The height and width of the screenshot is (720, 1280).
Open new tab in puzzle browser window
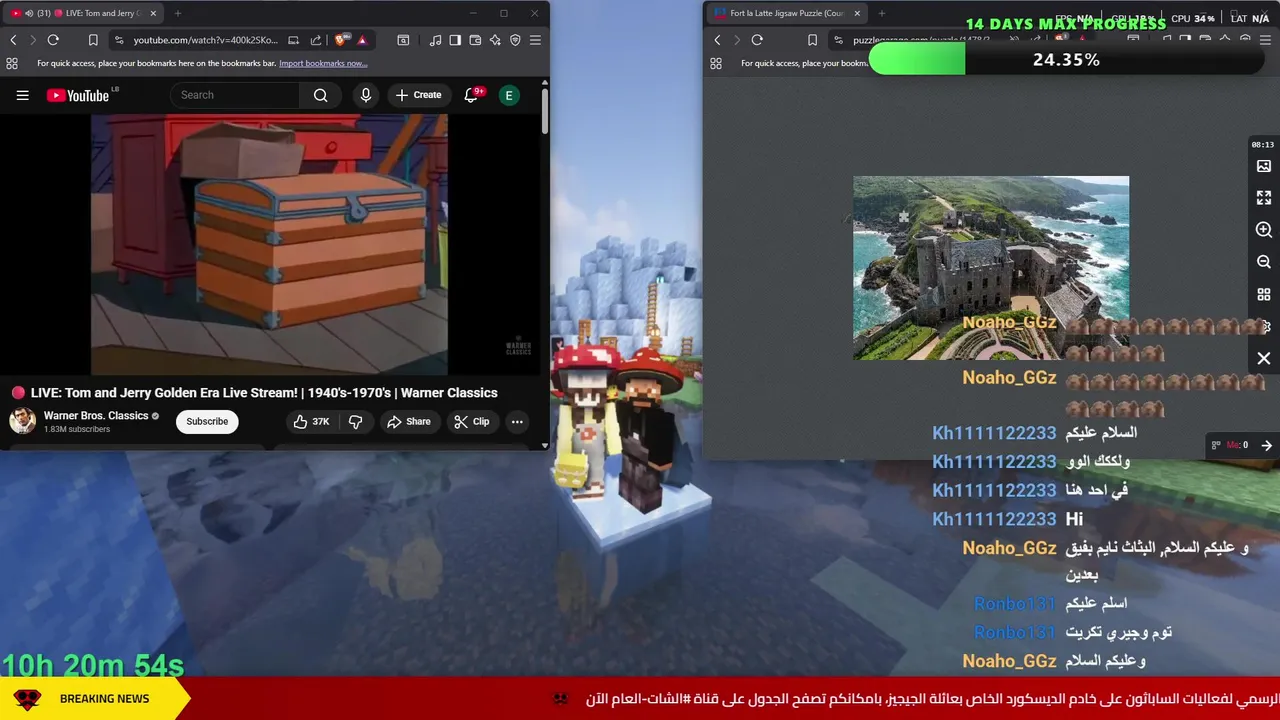882,13
